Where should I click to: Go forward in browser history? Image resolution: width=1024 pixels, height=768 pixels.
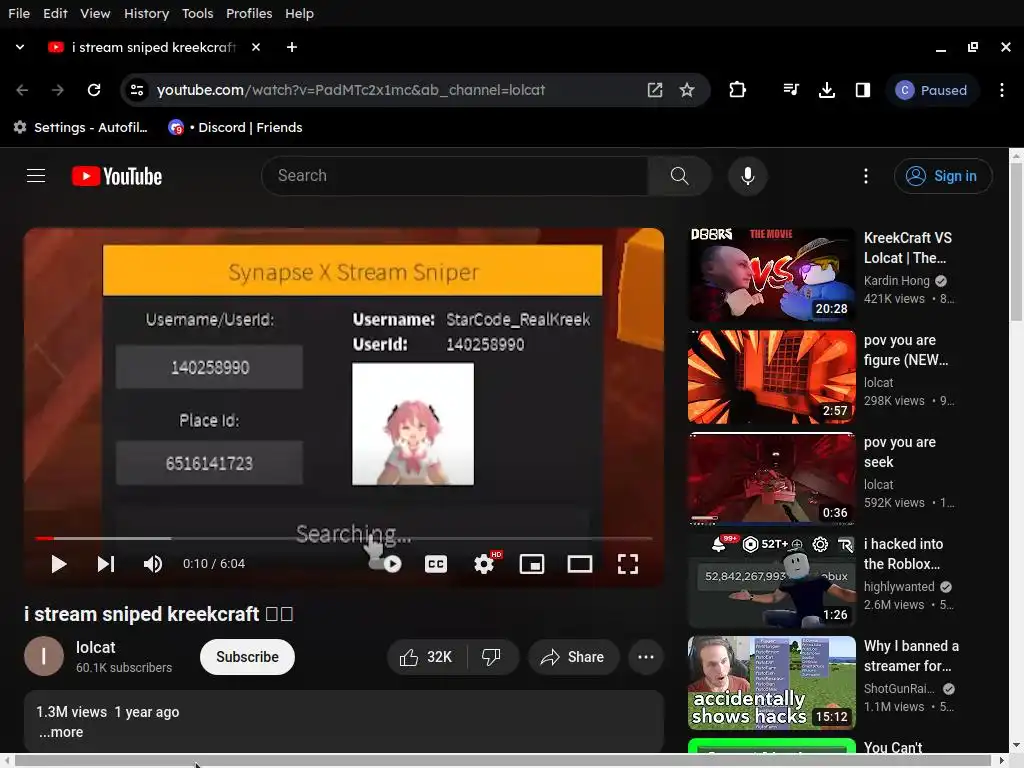(57, 90)
